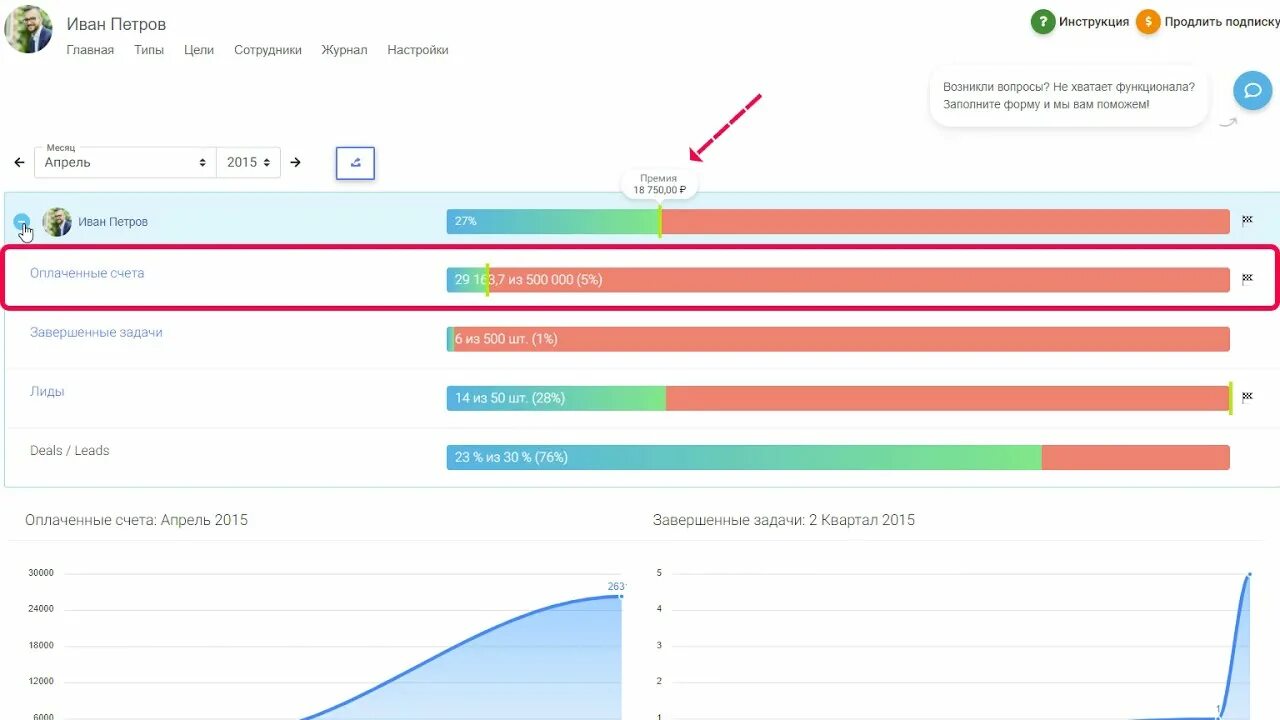
Task: Click the Премия 18 750,00 ₽ marker tooltip
Action: coord(660,184)
